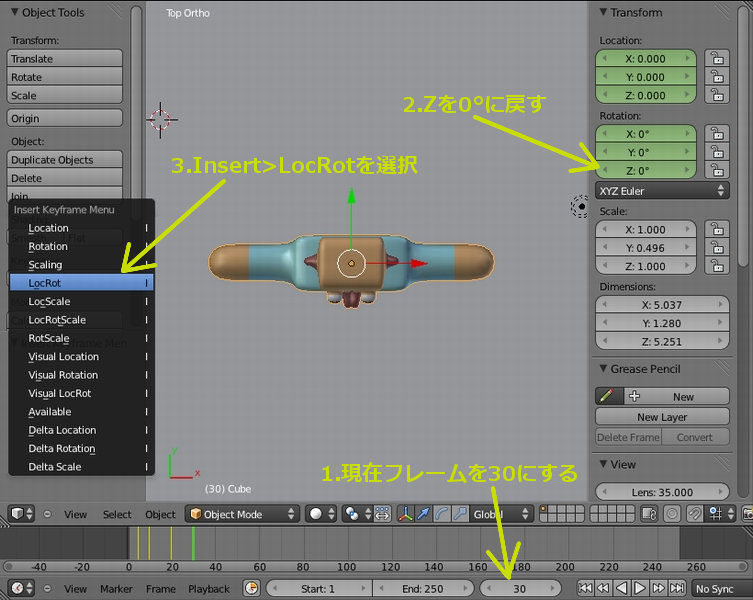Jump to previous keyframe
The height and width of the screenshot is (600, 753).
click(603, 588)
